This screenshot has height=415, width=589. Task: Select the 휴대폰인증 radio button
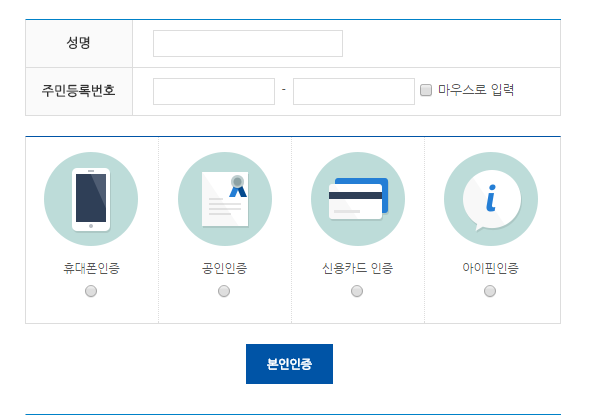click(x=91, y=291)
